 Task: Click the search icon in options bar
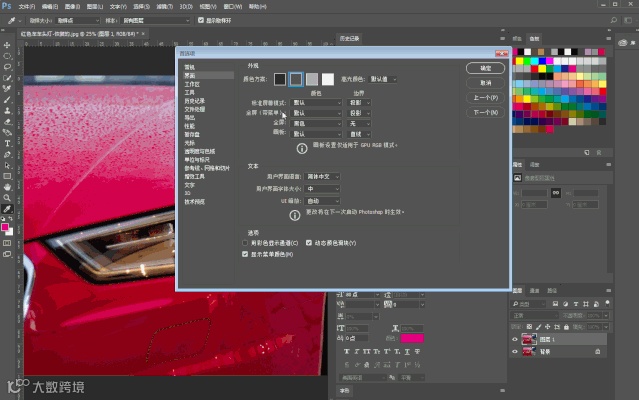point(614,20)
